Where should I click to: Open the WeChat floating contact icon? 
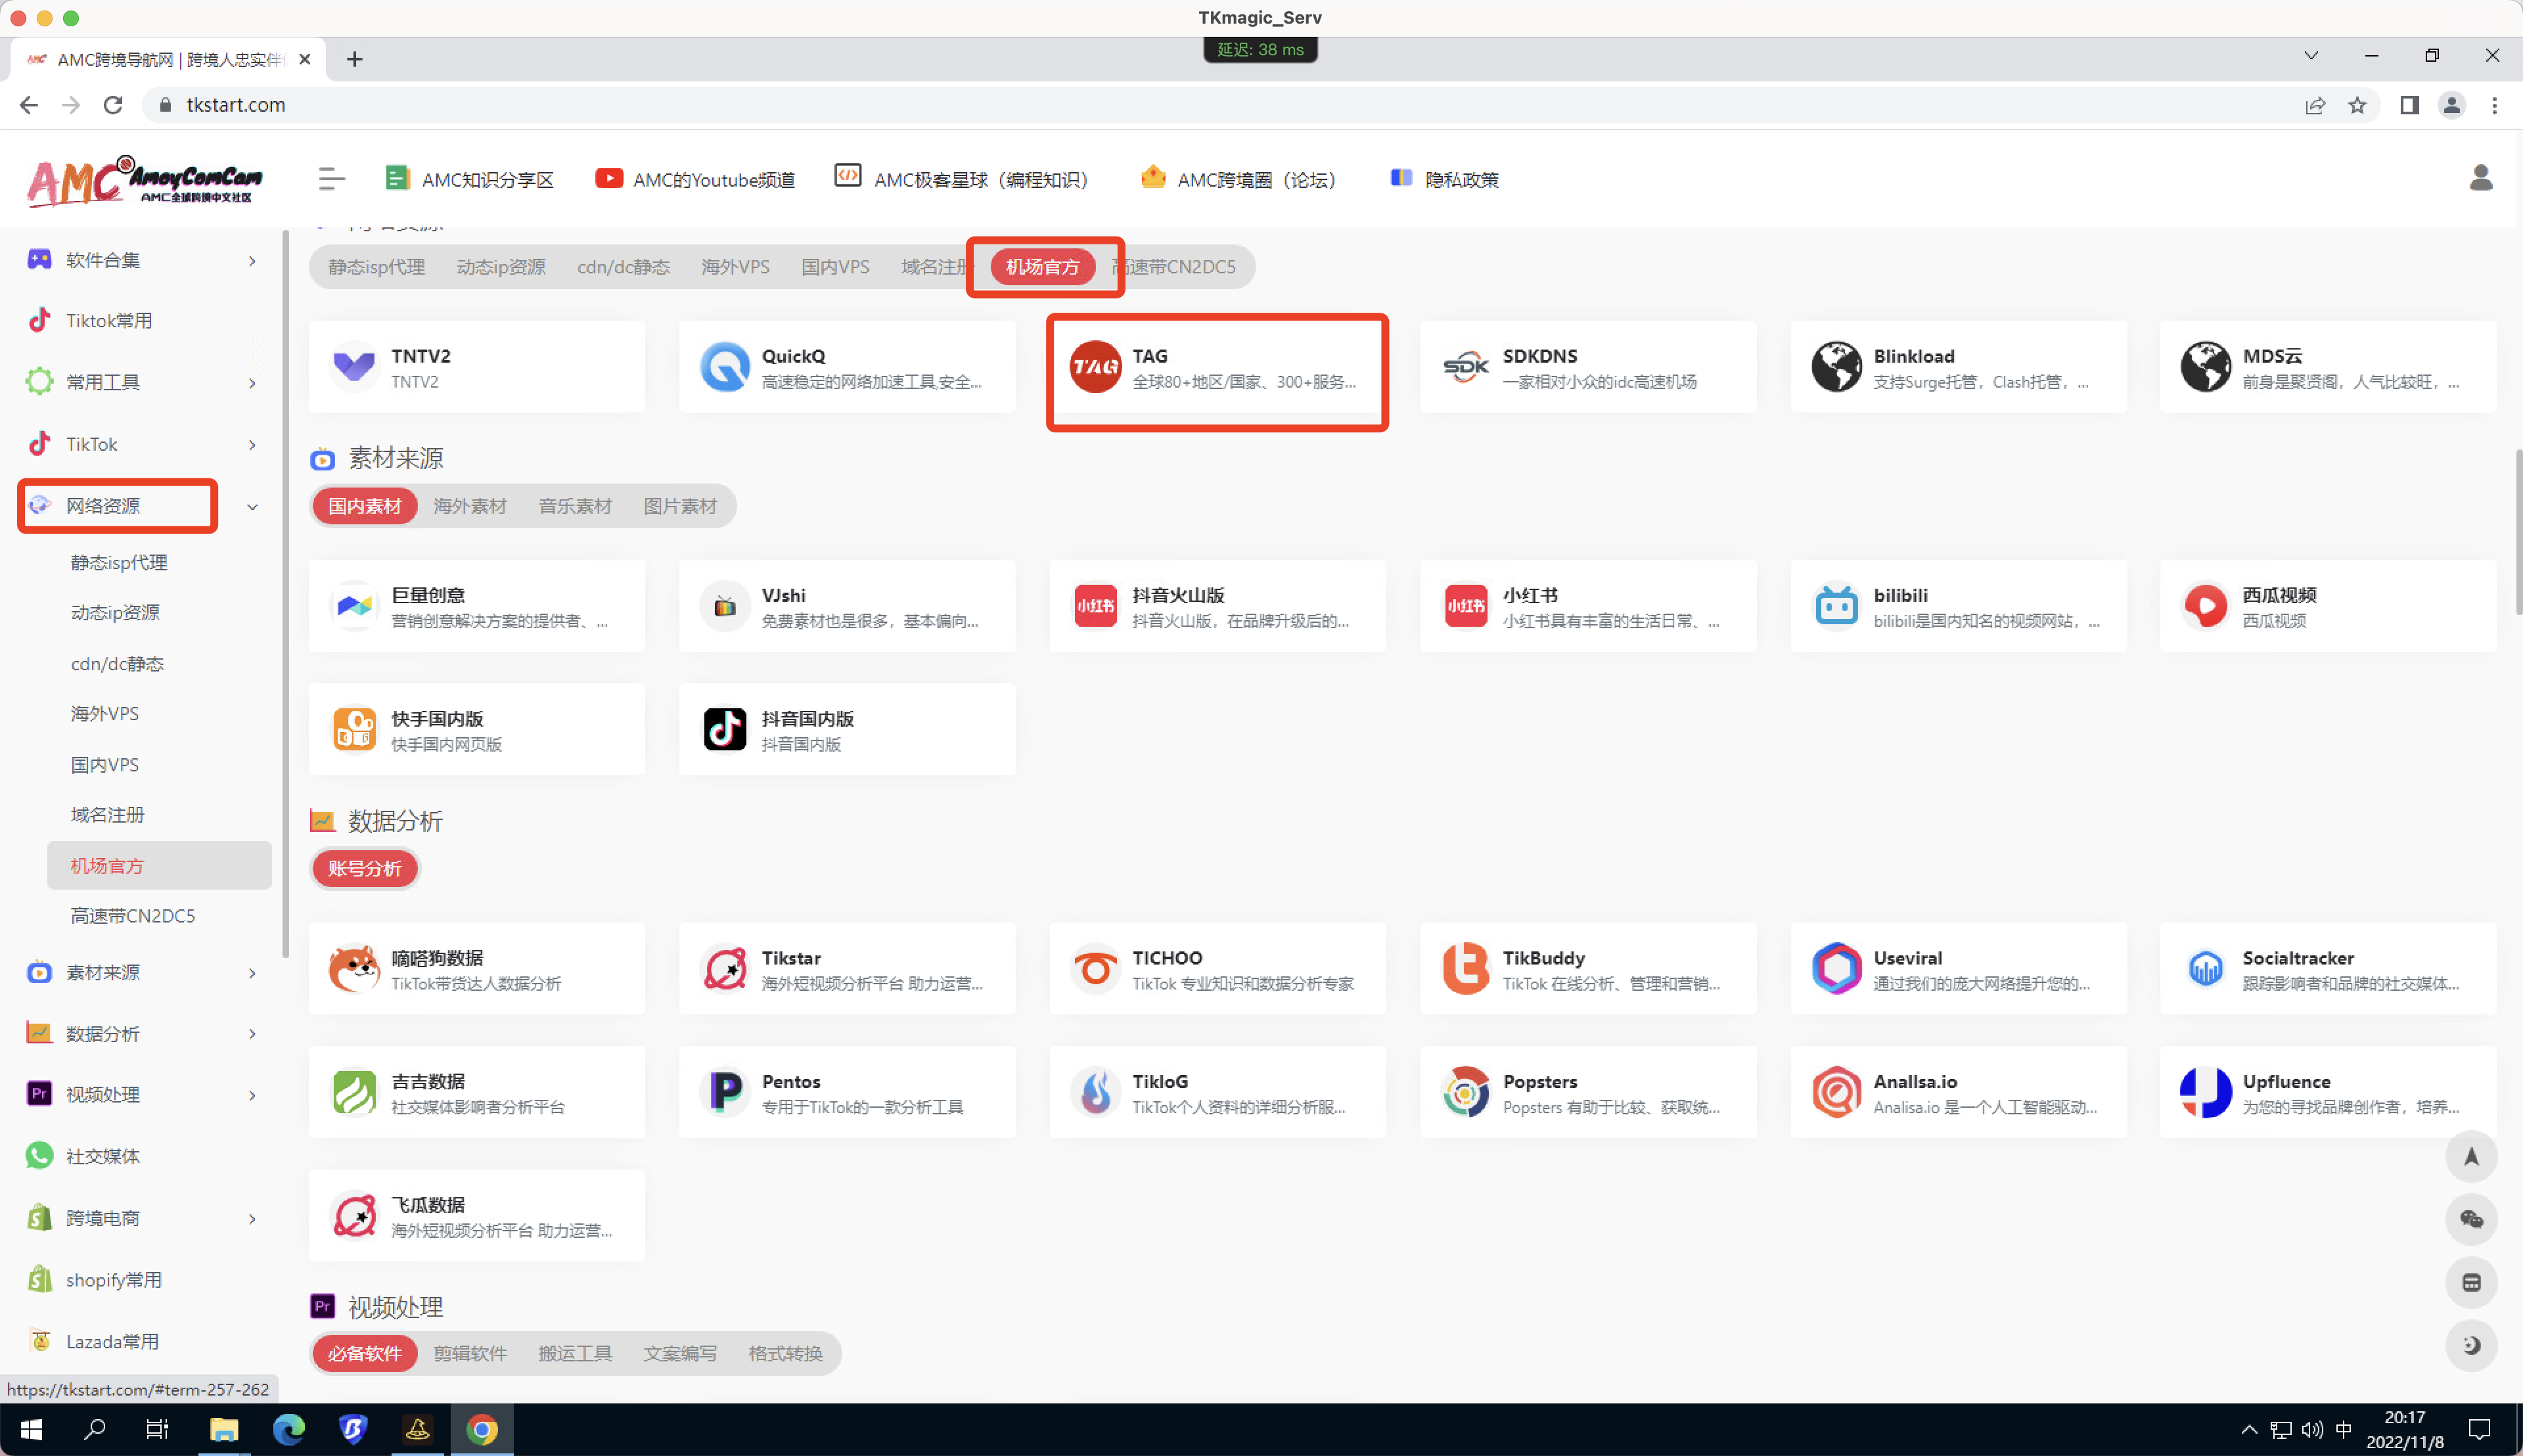coord(2470,1219)
